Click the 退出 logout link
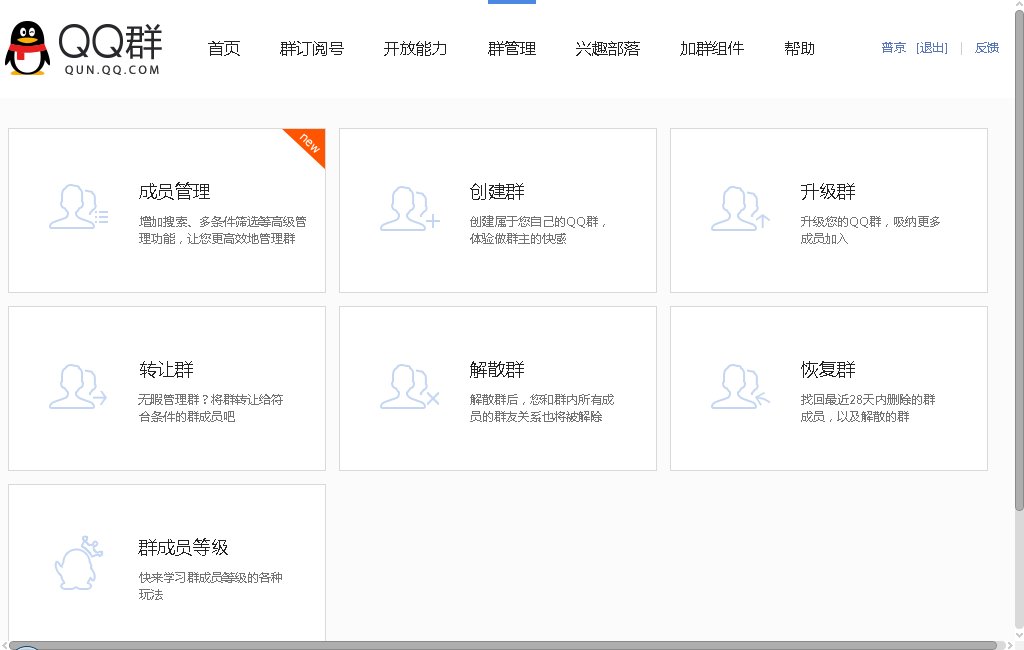 [932, 47]
